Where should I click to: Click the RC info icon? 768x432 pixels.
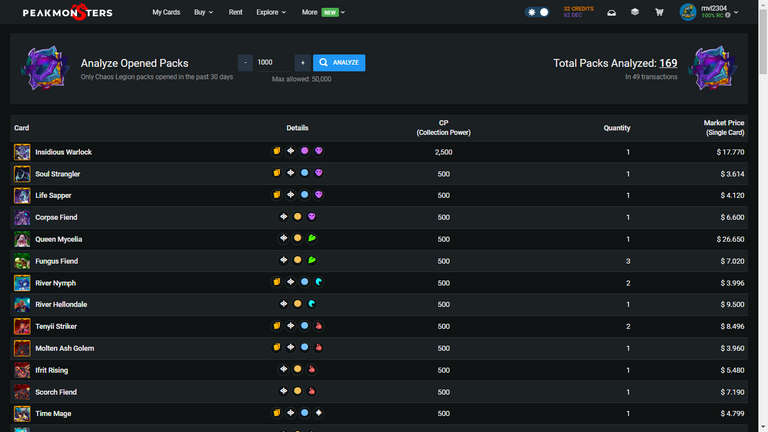pos(728,16)
